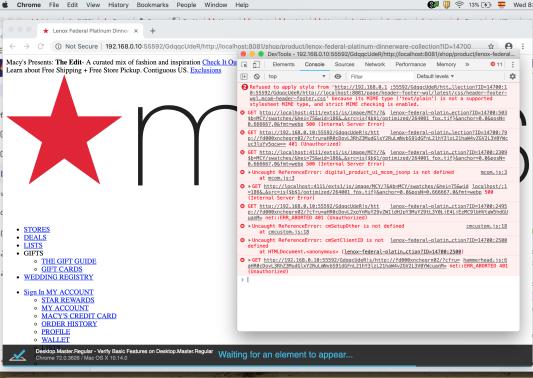Click the red Macy's star logo
The width and height of the screenshot is (533, 378).
[x=64, y=130]
